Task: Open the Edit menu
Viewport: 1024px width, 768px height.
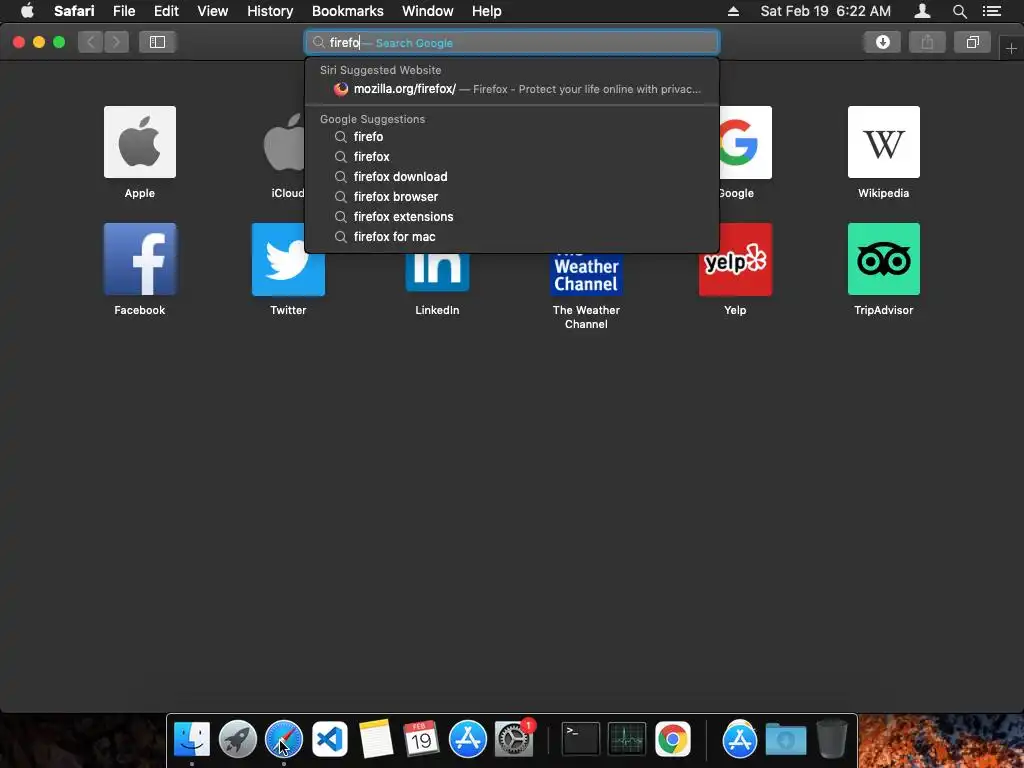Action: pos(166,11)
